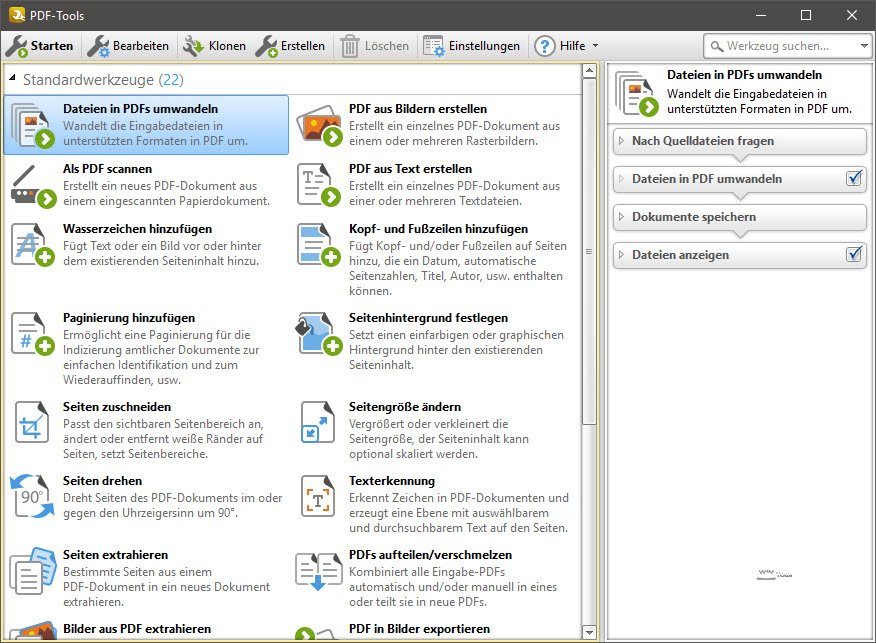Viewport: 876px width, 643px height.
Task: Click the 'Texterkennung' title text
Action: 392,480
